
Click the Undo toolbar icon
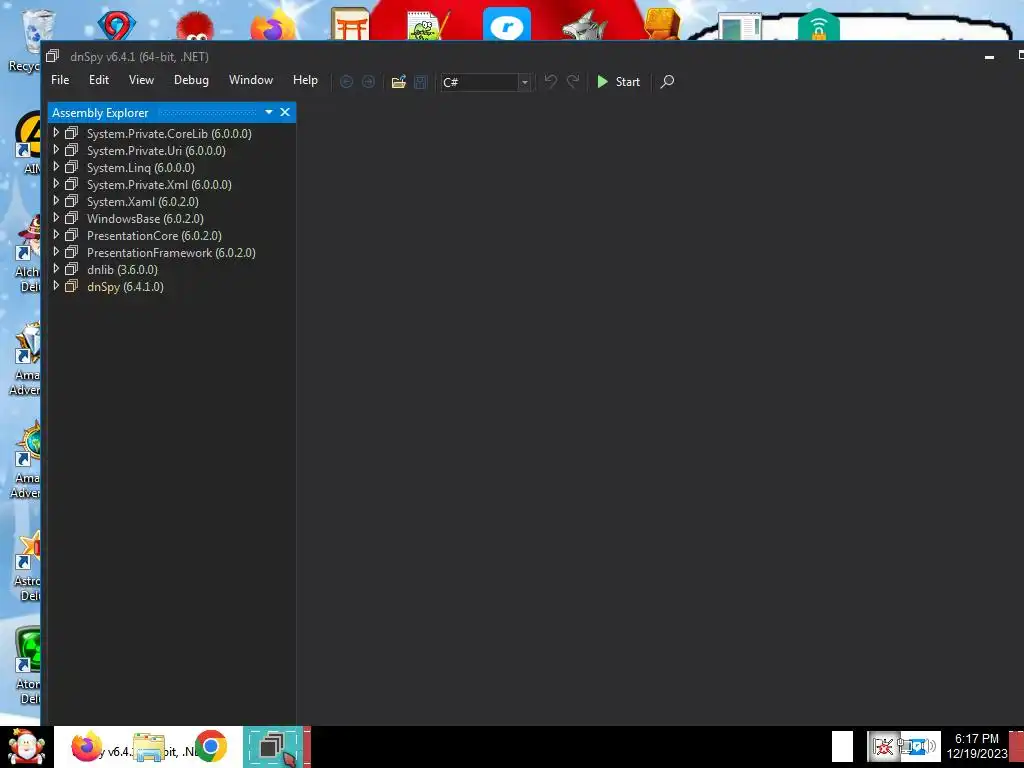click(x=551, y=81)
